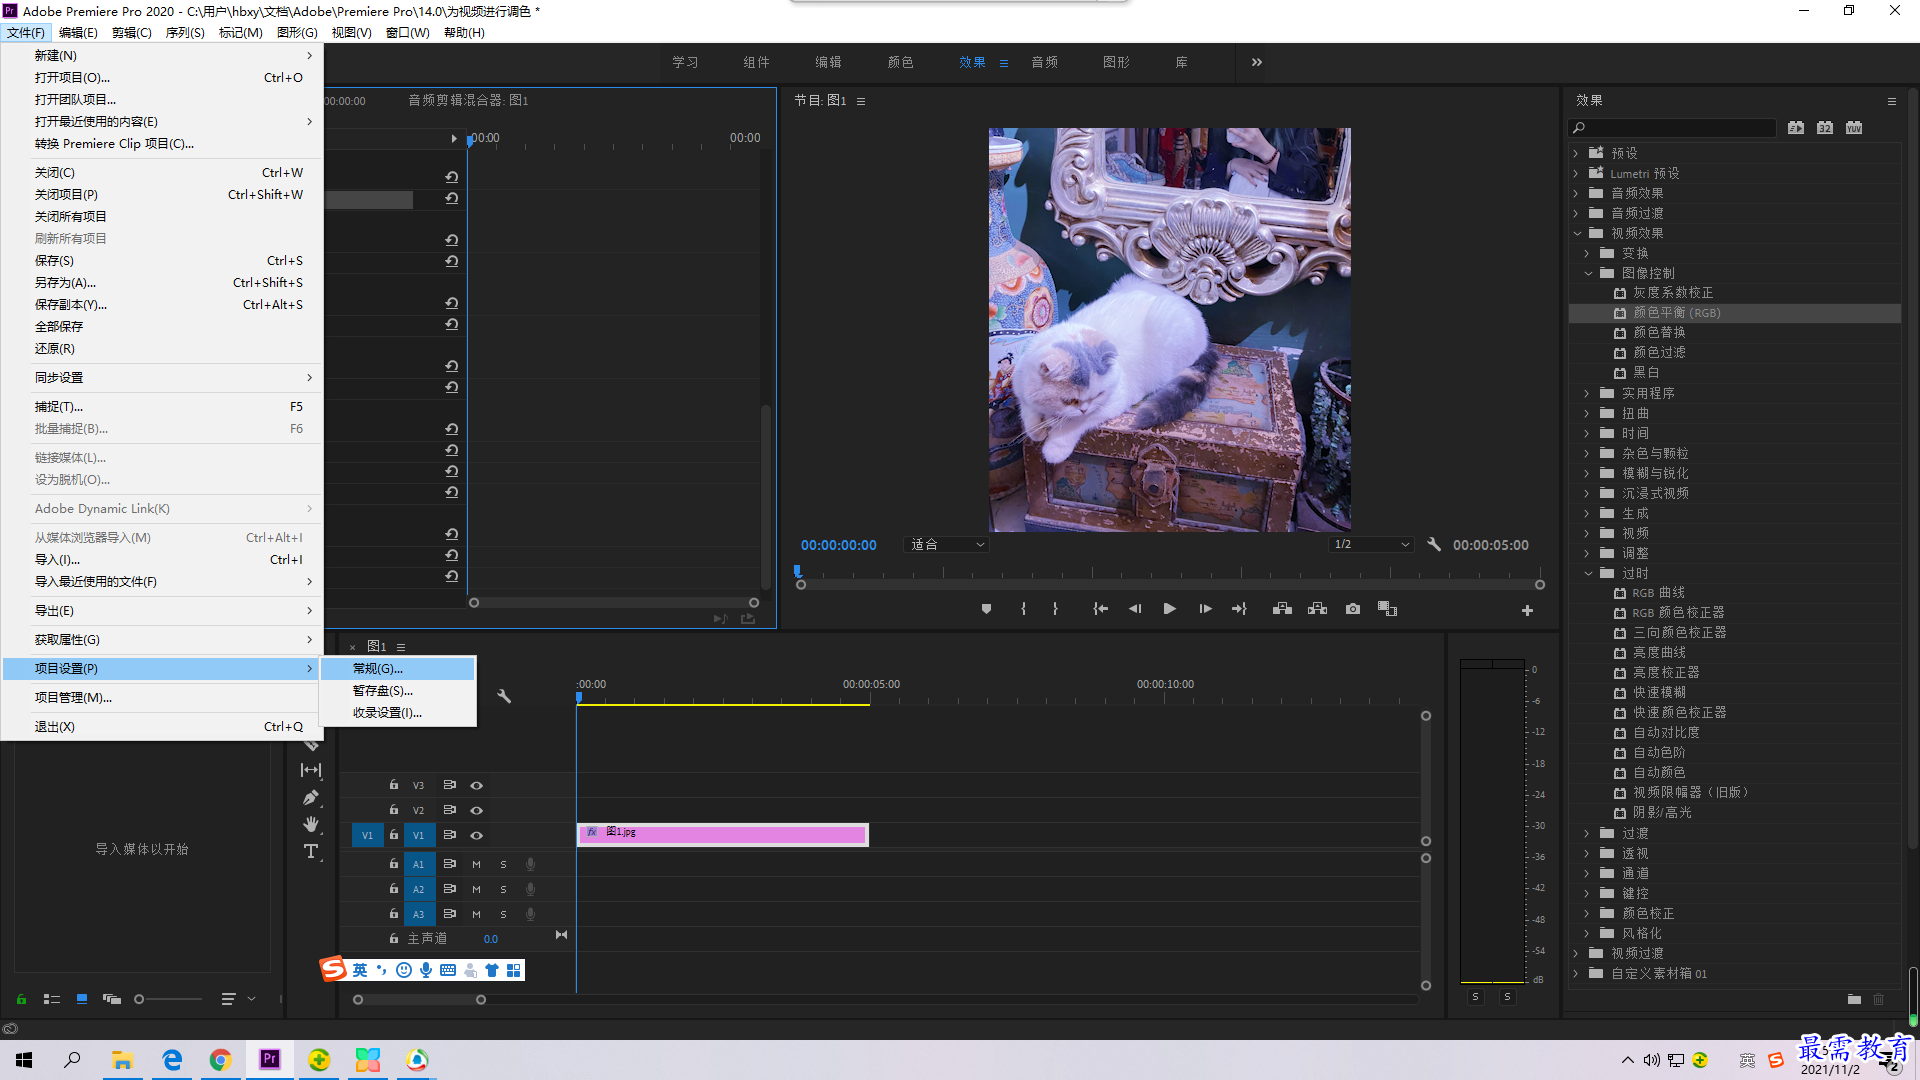Open Effects panel menu icon

coord(1891,101)
